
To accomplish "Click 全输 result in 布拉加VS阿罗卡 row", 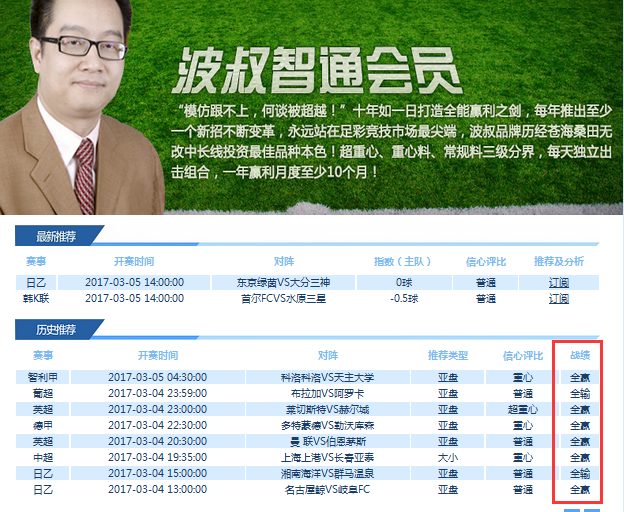I will coord(580,393).
